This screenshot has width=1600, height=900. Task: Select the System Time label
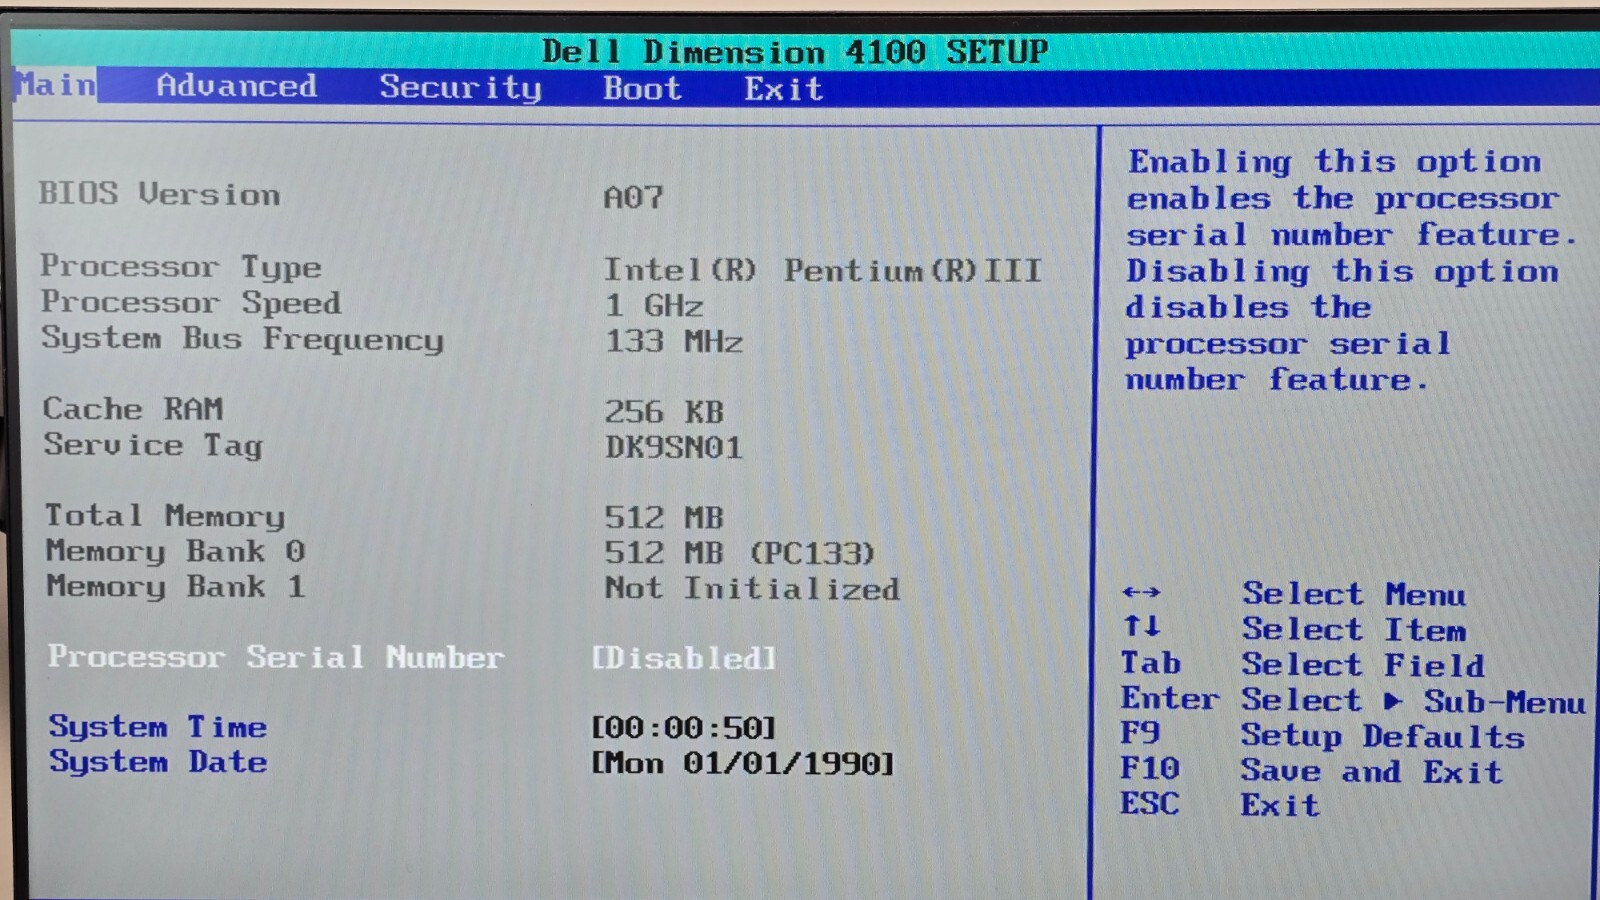click(158, 727)
